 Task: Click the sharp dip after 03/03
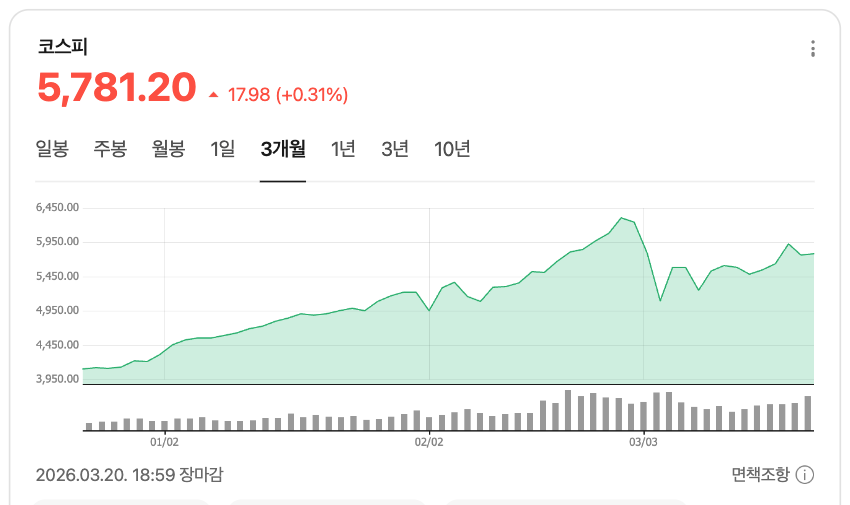pos(660,300)
